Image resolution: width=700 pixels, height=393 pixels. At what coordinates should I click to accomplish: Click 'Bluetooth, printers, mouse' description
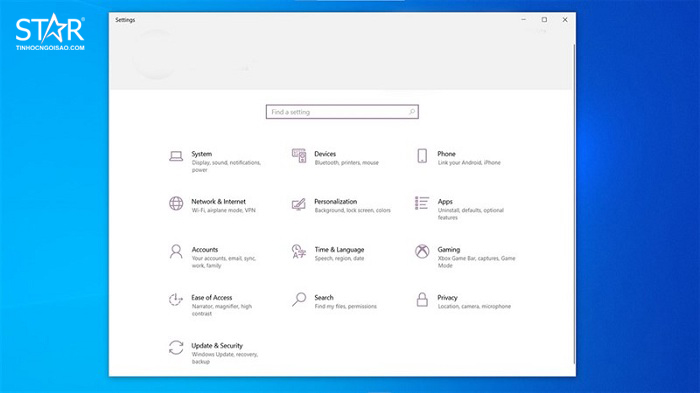pyautogui.click(x=346, y=163)
